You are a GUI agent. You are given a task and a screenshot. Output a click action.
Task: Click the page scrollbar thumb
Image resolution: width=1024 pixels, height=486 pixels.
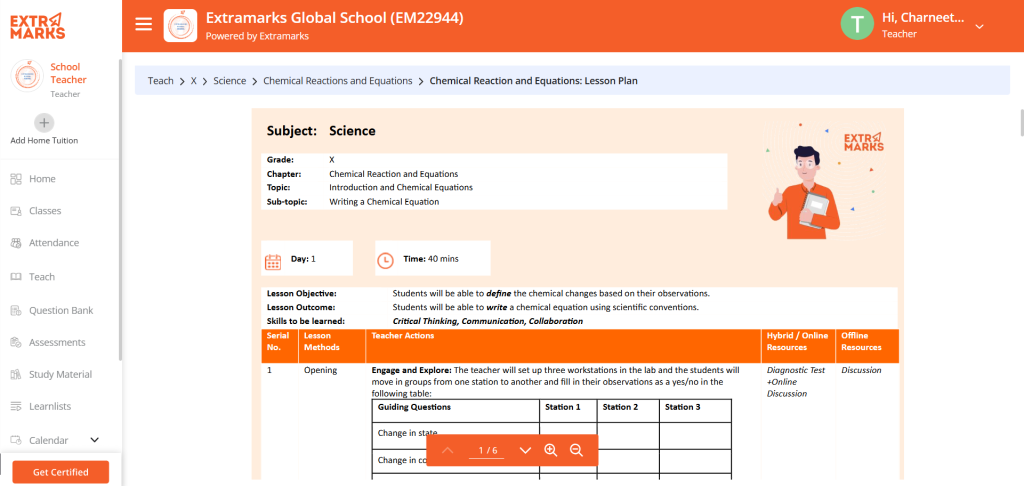(x=1021, y=123)
